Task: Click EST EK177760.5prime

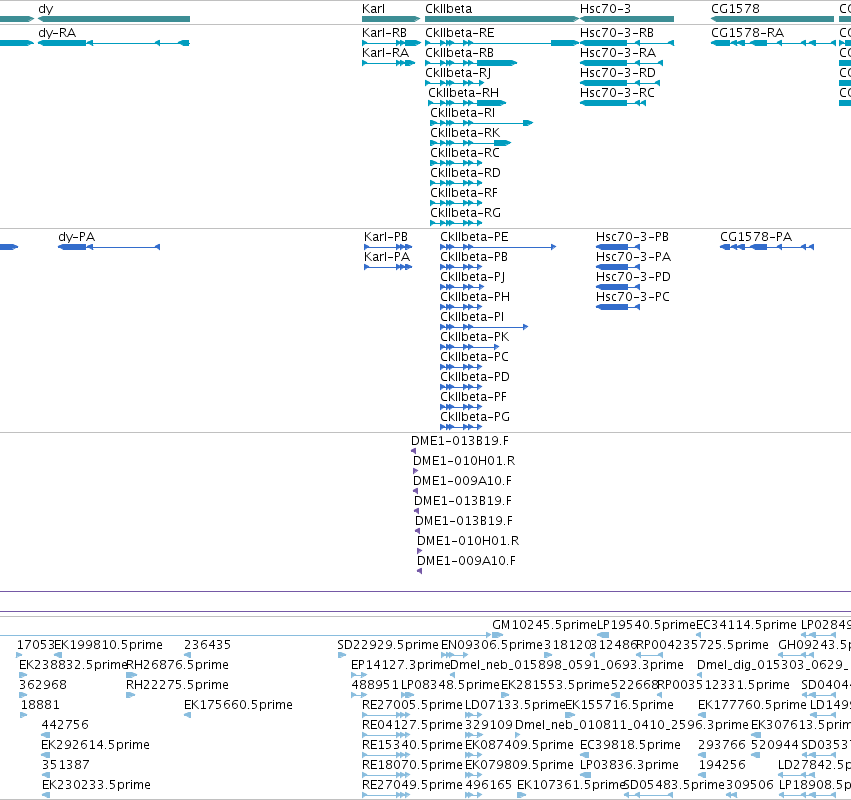Action: tap(752, 706)
